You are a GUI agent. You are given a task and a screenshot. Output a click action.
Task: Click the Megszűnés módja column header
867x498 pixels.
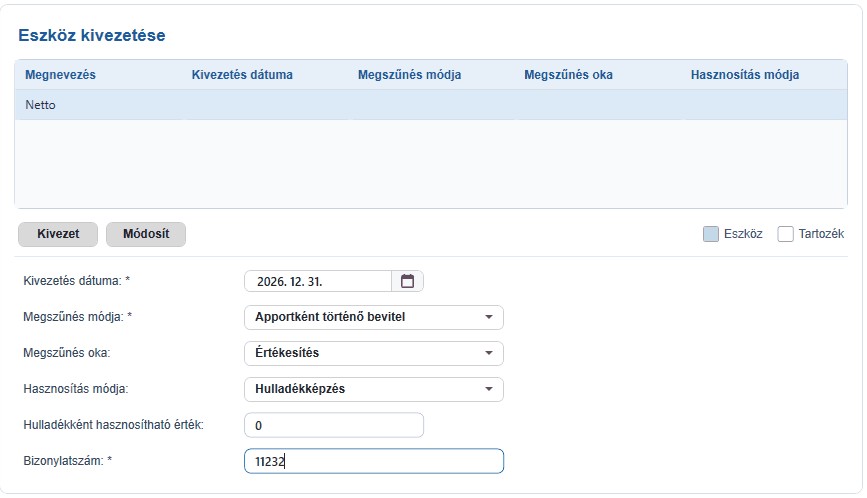click(x=409, y=75)
